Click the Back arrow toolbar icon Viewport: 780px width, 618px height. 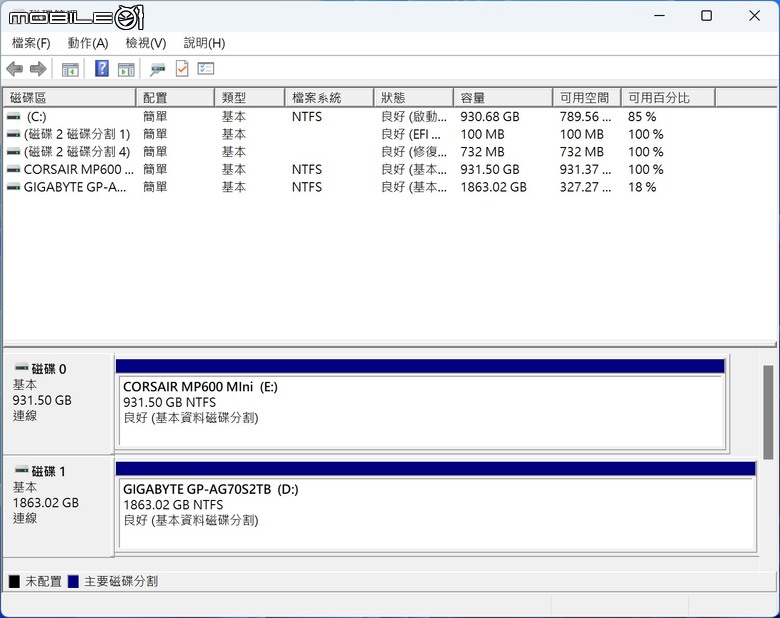(14, 69)
